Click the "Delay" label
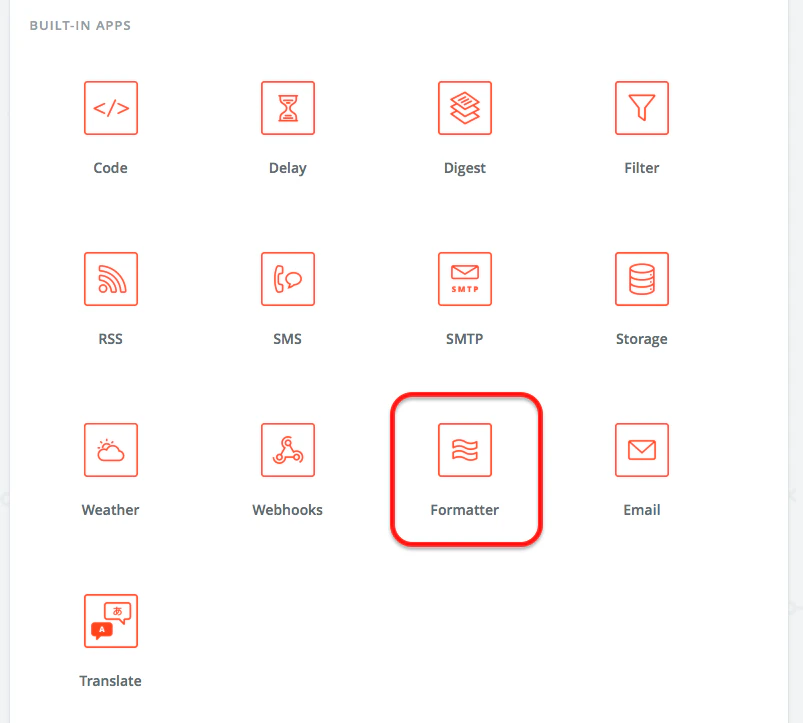The height and width of the screenshot is (723, 803). [x=288, y=168]
